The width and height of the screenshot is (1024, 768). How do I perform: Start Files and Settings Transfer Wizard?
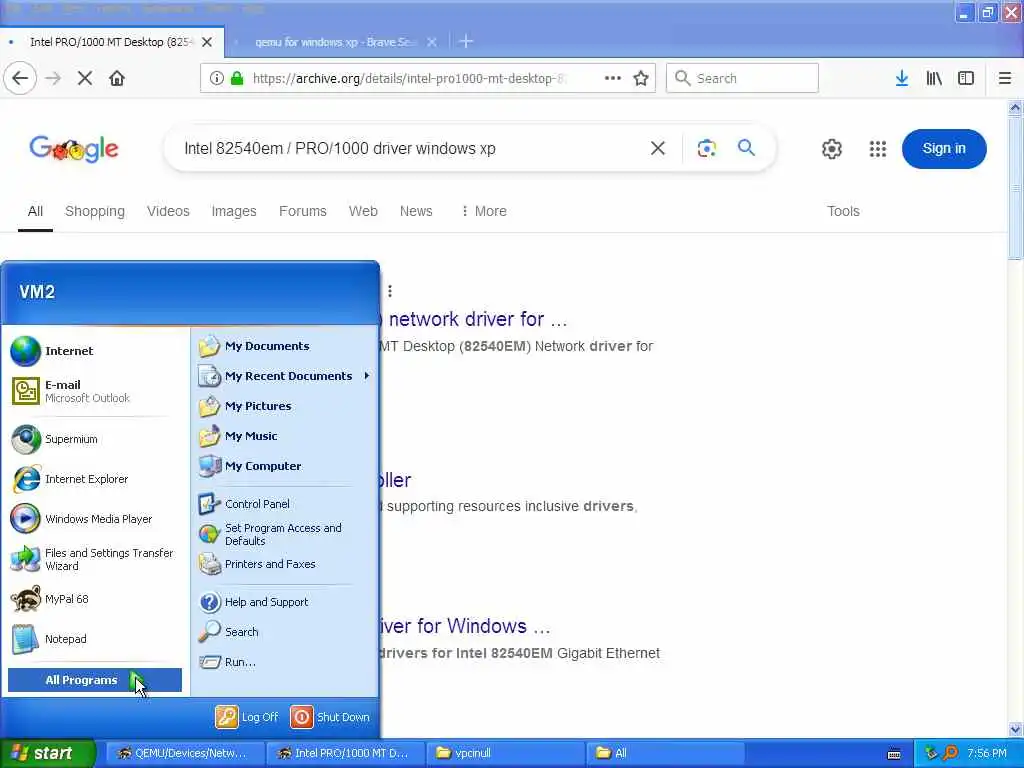95,559
